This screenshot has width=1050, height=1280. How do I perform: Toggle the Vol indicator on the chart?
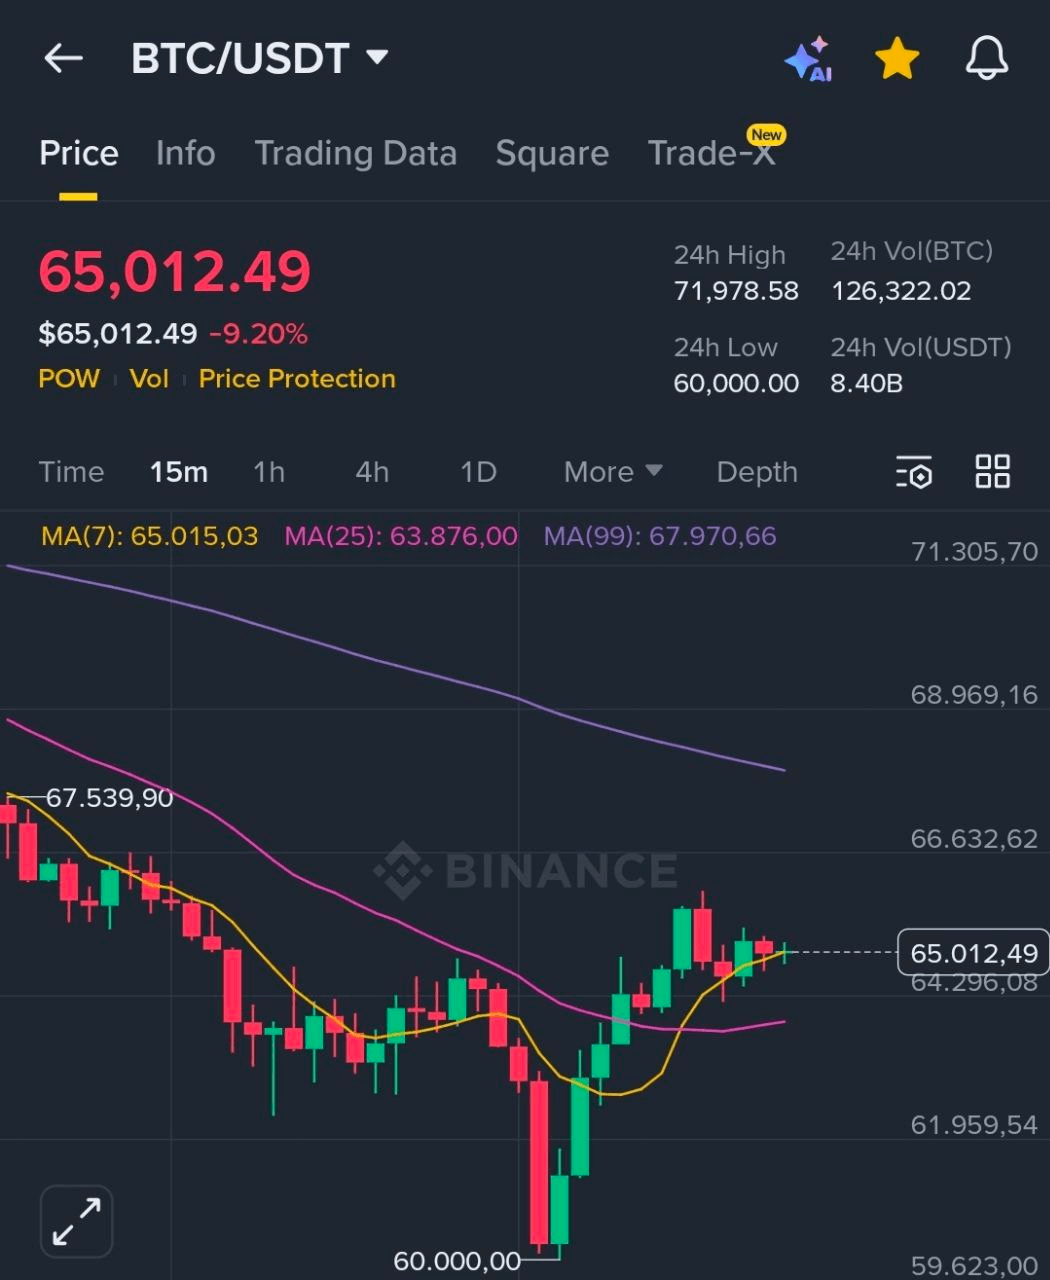(x=149, y=378)
